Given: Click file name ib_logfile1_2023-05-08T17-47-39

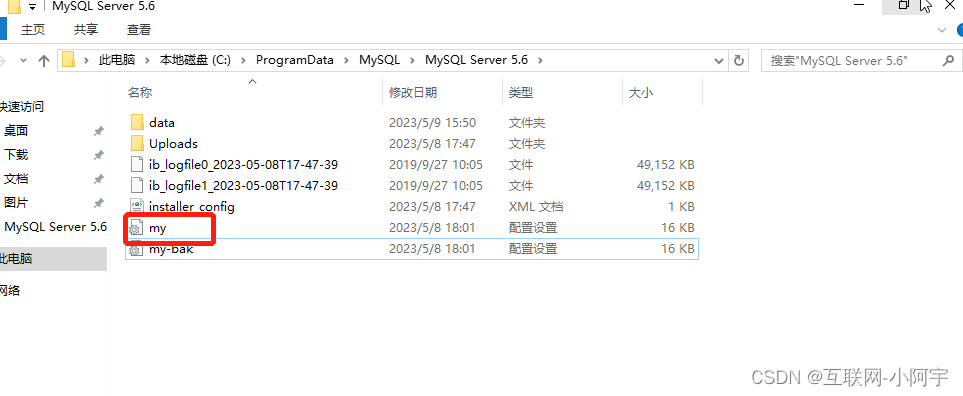Looking at the screenshot, I should (243, 185).
